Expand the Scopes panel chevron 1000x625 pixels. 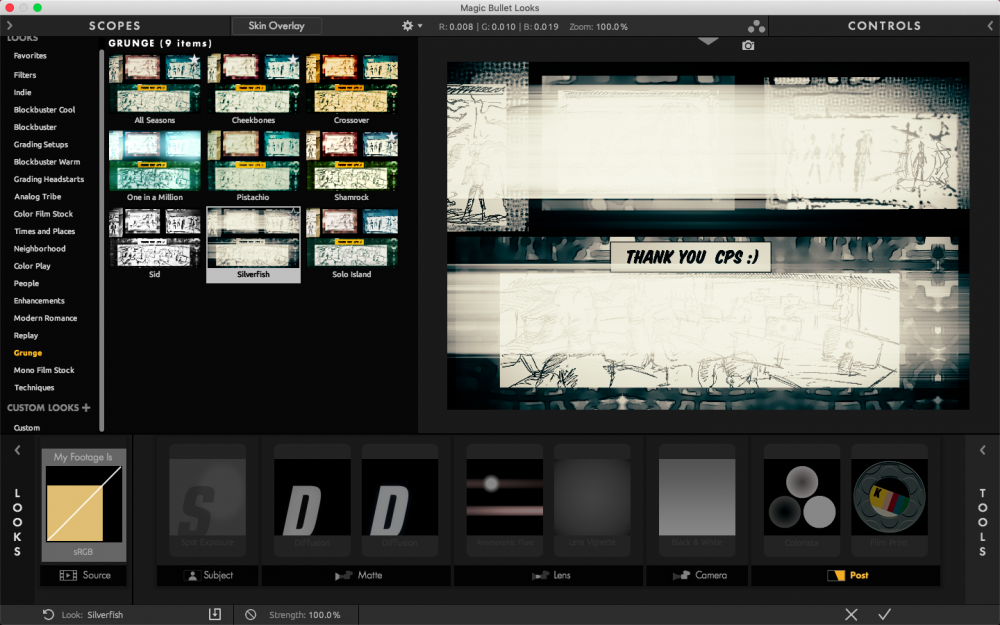(x=10, y=26)
